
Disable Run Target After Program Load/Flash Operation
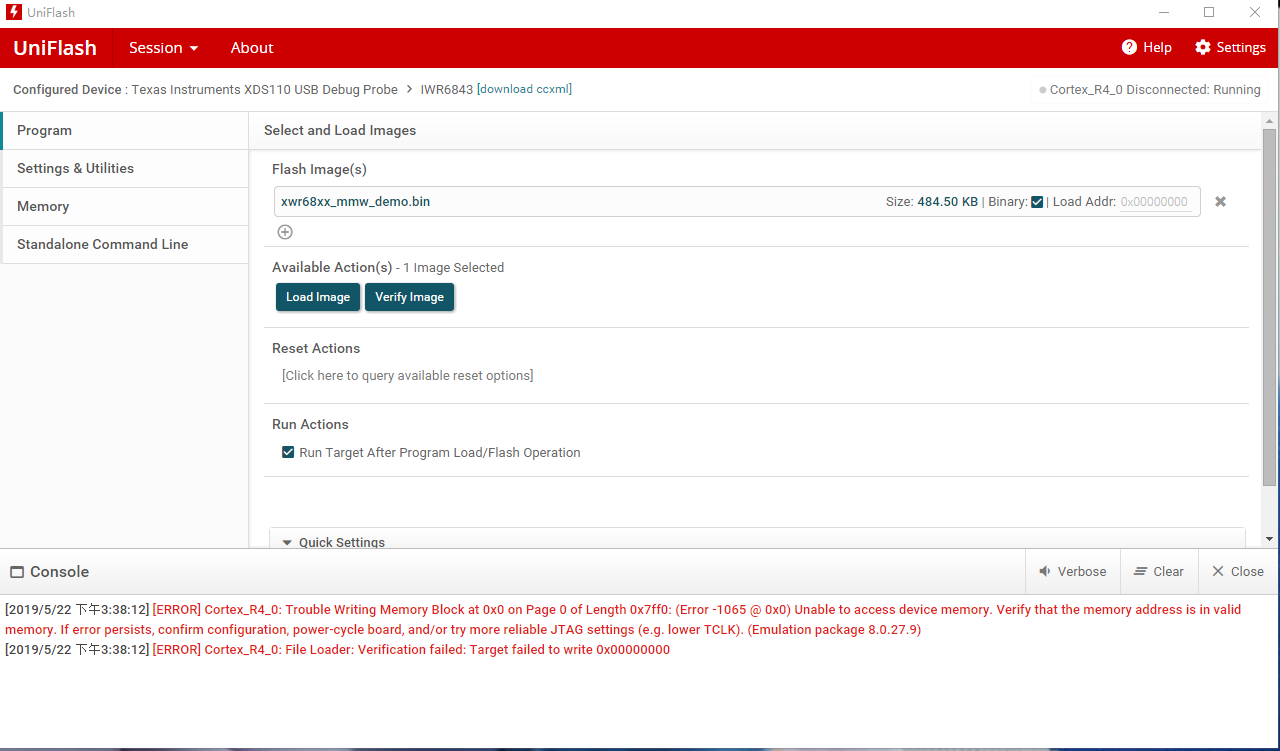coord(288,452)
